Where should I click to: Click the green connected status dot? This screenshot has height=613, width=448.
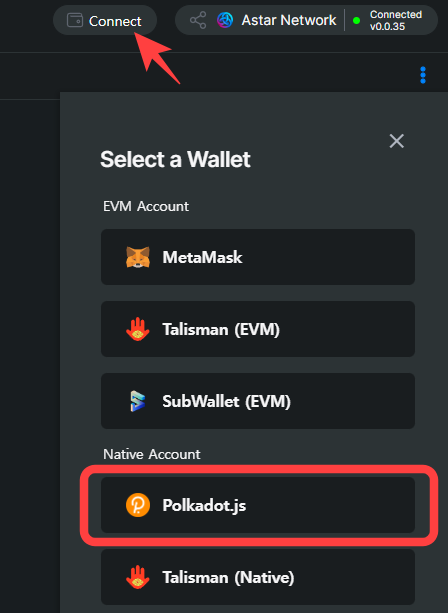(x=356, y=21)
